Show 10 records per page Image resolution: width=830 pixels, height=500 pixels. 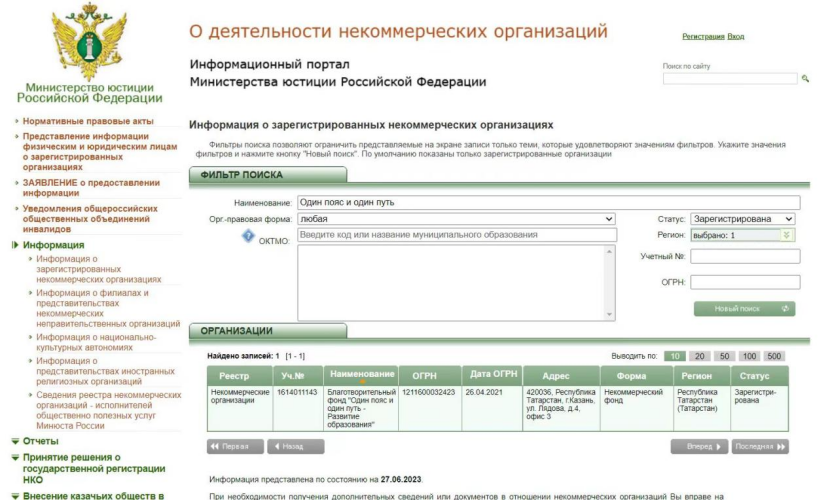[x=675, y=356]
